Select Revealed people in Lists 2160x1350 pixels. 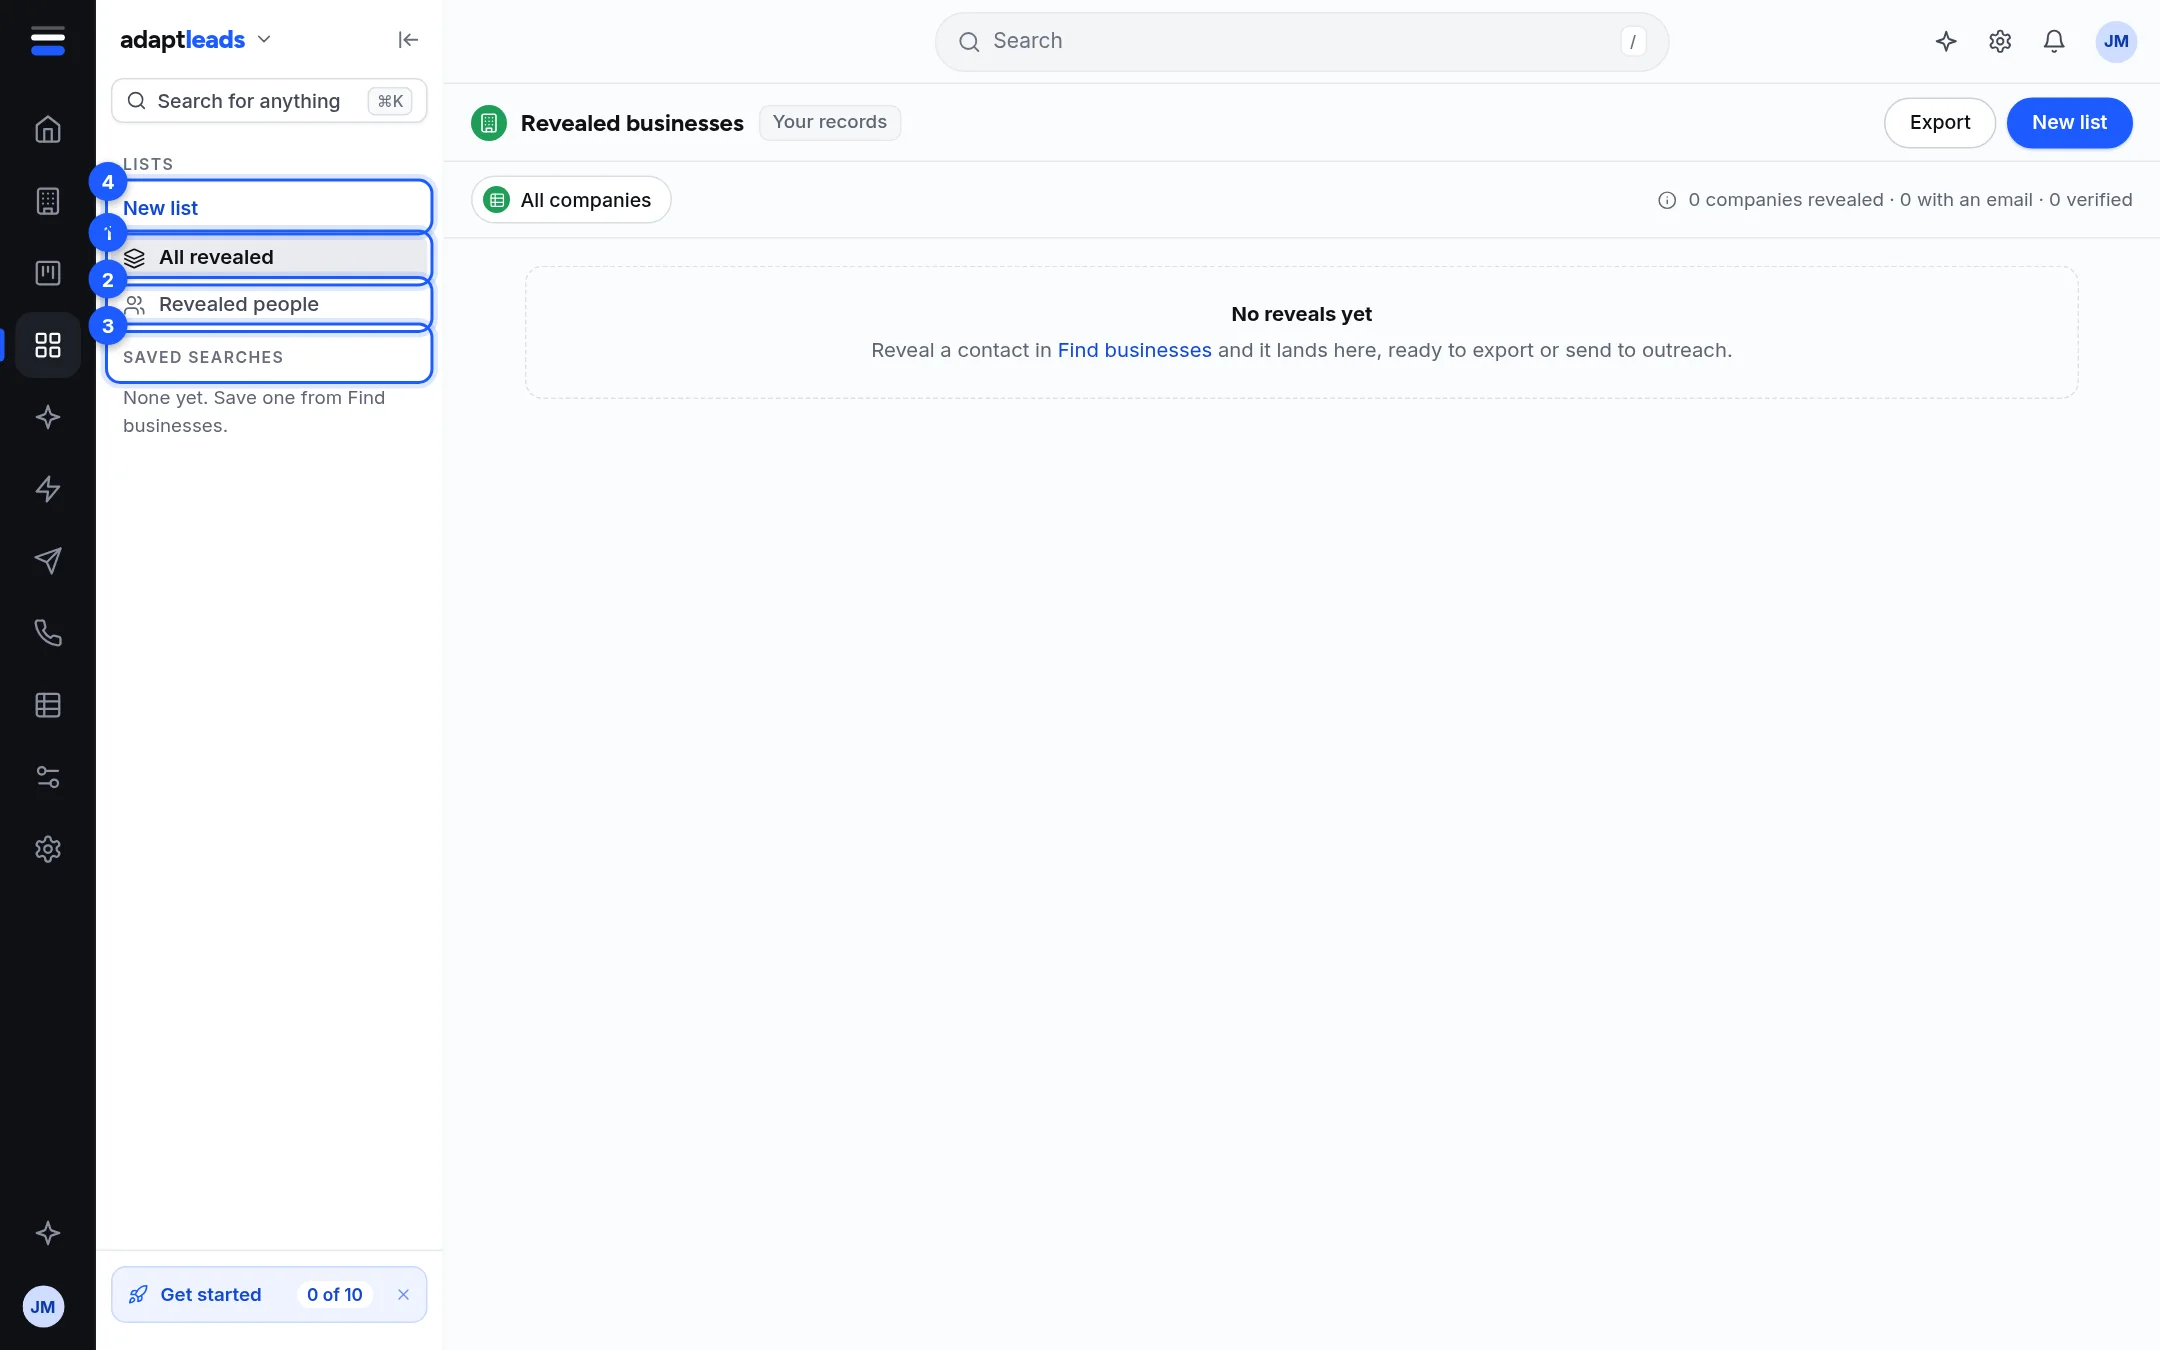pyautogui.click(x=270, y=304)
